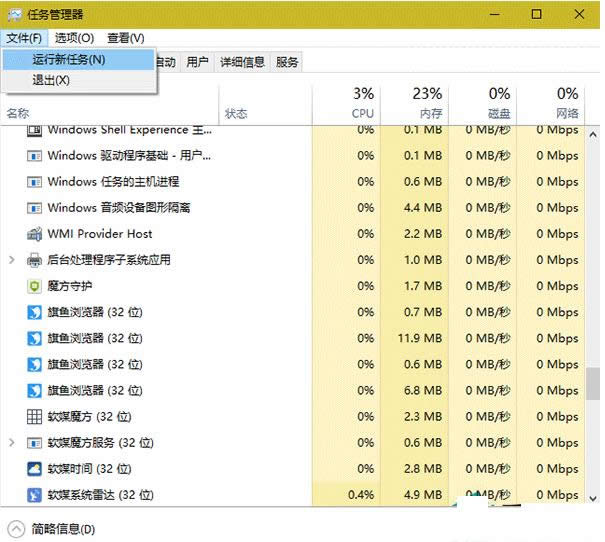Click the 魔方守护 shield icon
This screenshot has width=605, height=542.
tap(34, 286)
